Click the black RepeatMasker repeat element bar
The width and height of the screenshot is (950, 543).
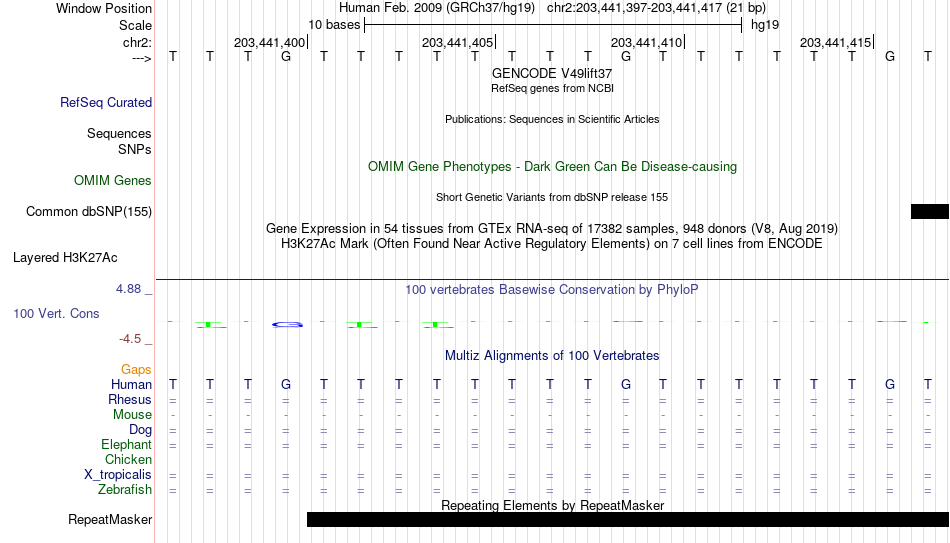tap(628, 519)
